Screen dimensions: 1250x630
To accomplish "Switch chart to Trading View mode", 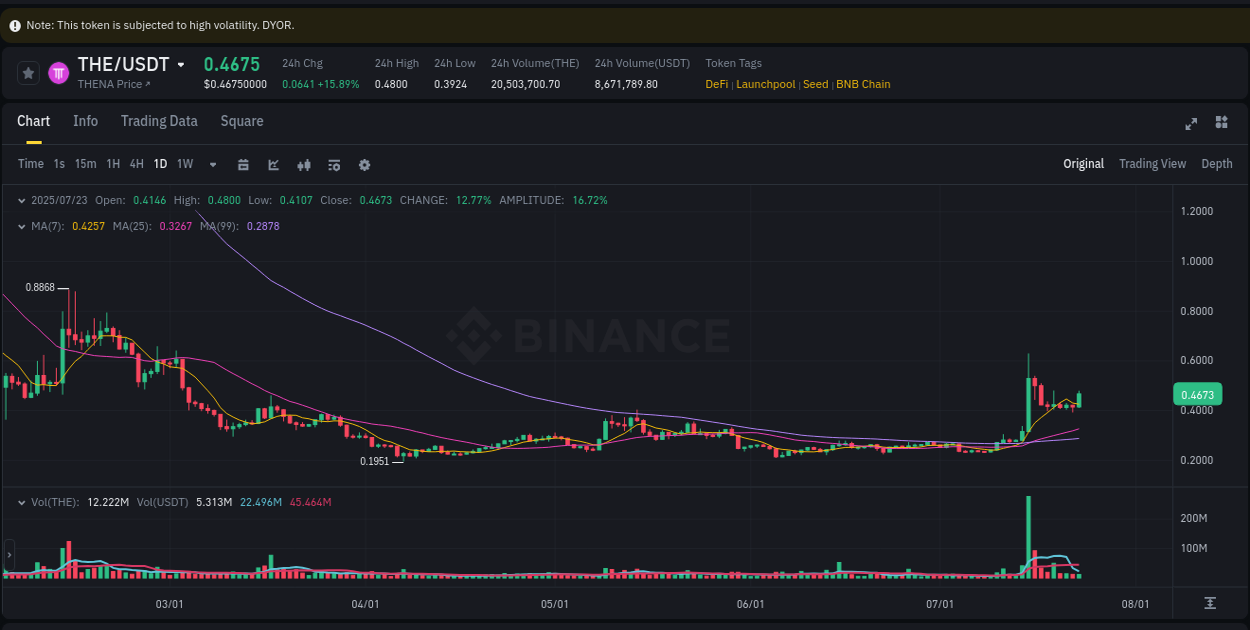I will tap(1152, 163).
